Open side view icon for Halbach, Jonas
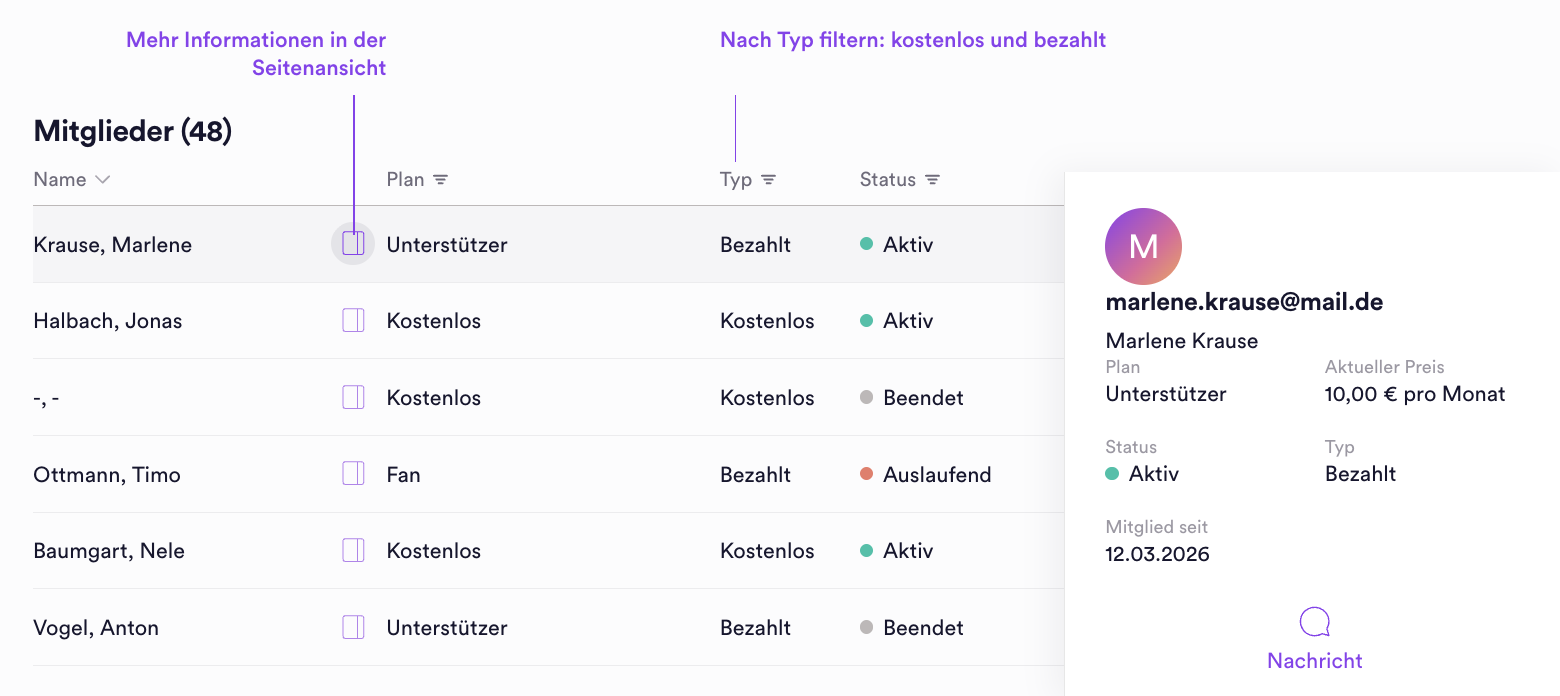Screen dimensions: 1560x696 coord(353,320)
